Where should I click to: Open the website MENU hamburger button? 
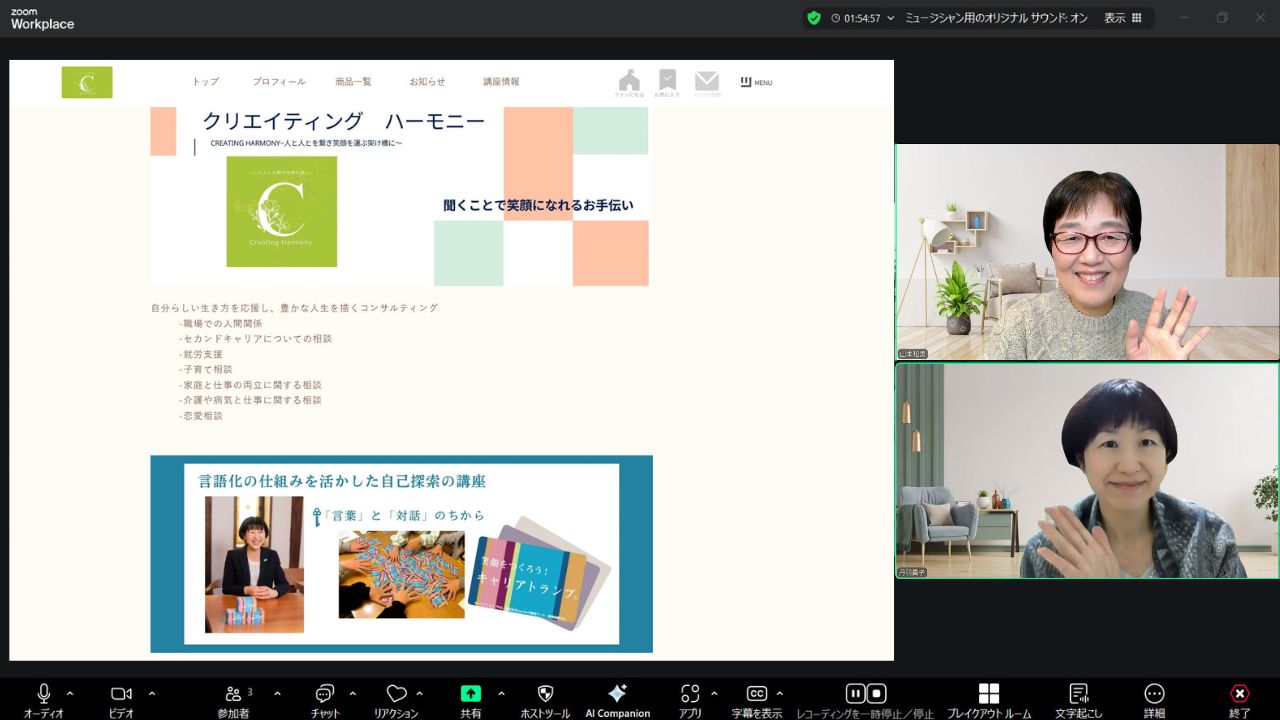(756, 82)
